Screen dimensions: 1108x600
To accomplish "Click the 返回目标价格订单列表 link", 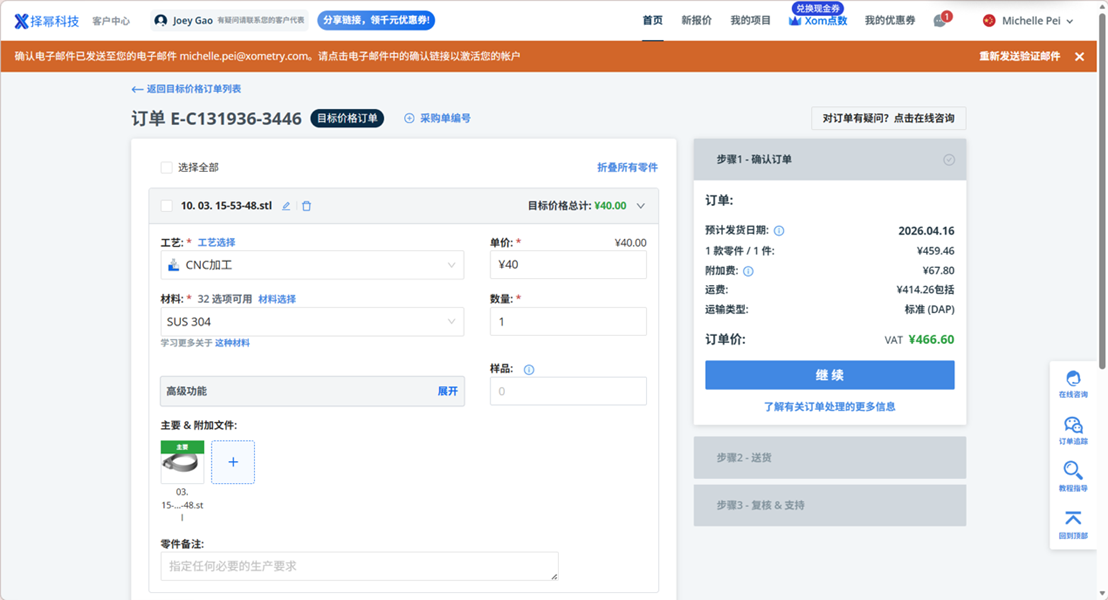I will 186,89.
